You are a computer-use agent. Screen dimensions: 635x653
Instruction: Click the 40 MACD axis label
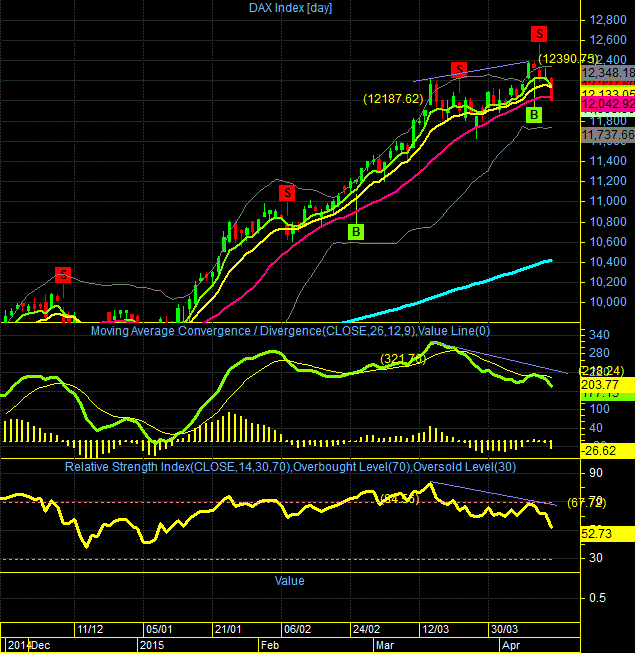(596, 428)
